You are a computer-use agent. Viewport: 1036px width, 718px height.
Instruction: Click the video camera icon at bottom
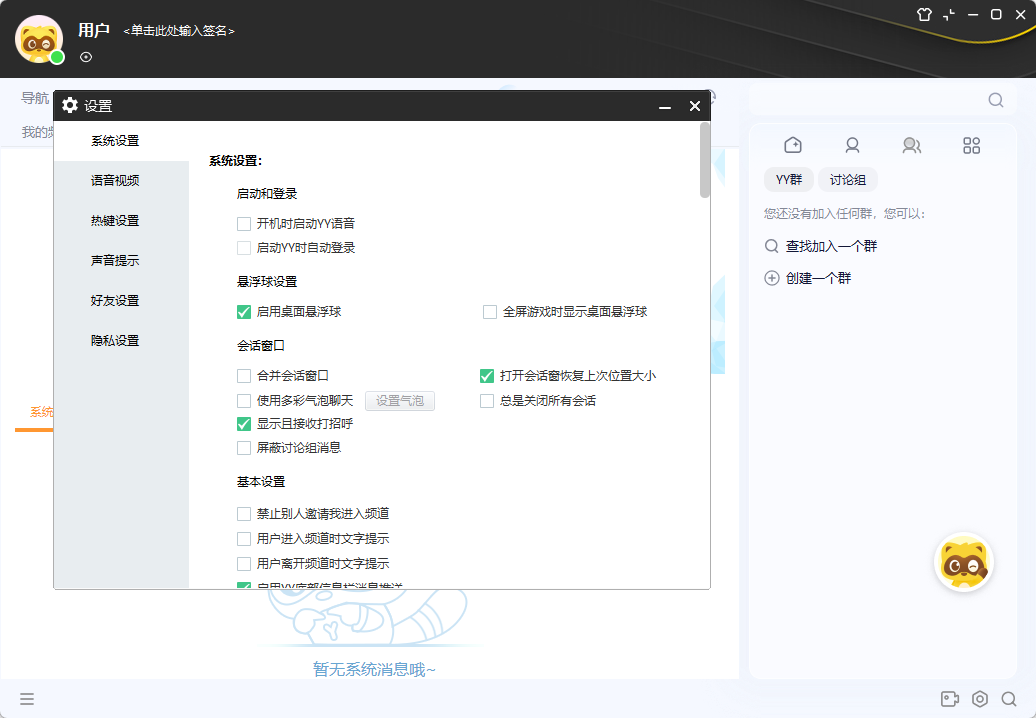coord(949,699)
